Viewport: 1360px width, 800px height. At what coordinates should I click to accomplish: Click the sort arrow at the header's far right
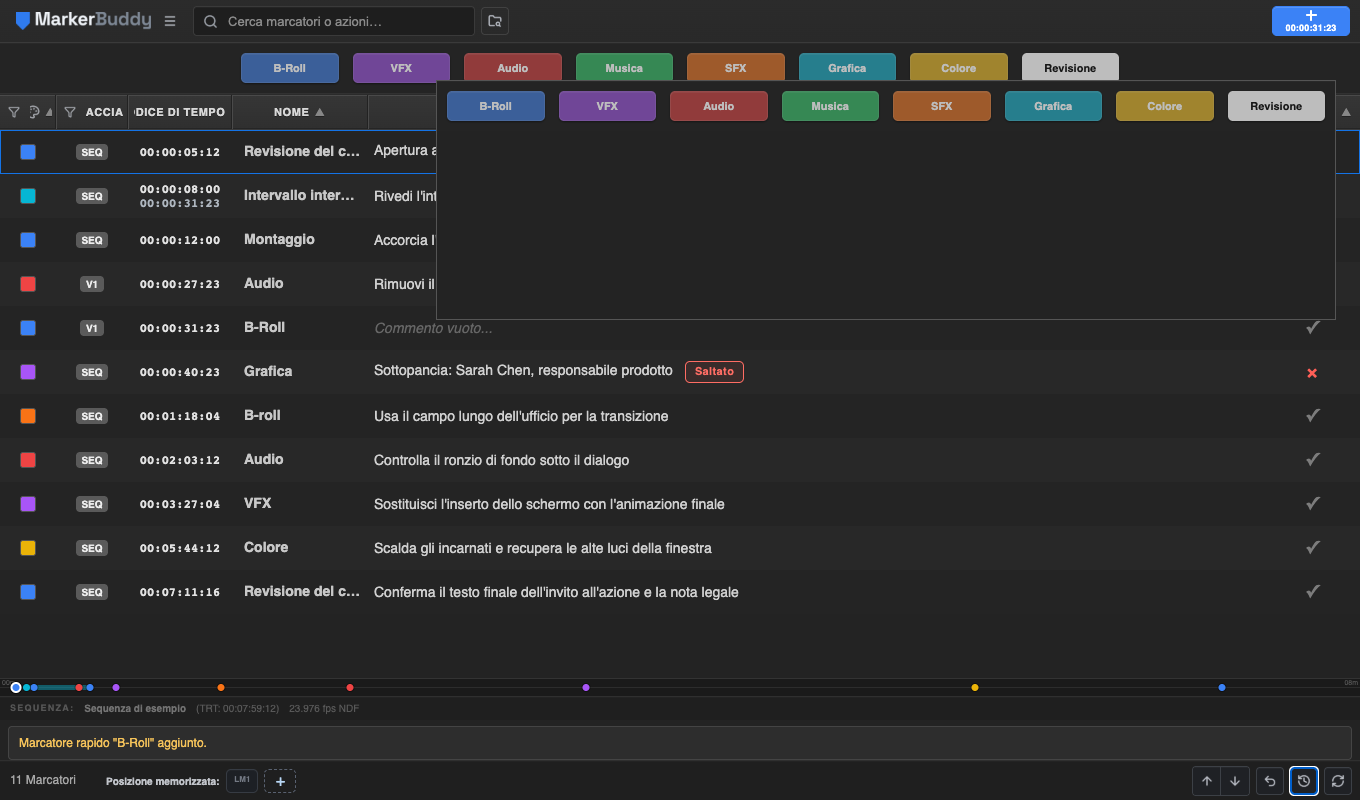1345,112
